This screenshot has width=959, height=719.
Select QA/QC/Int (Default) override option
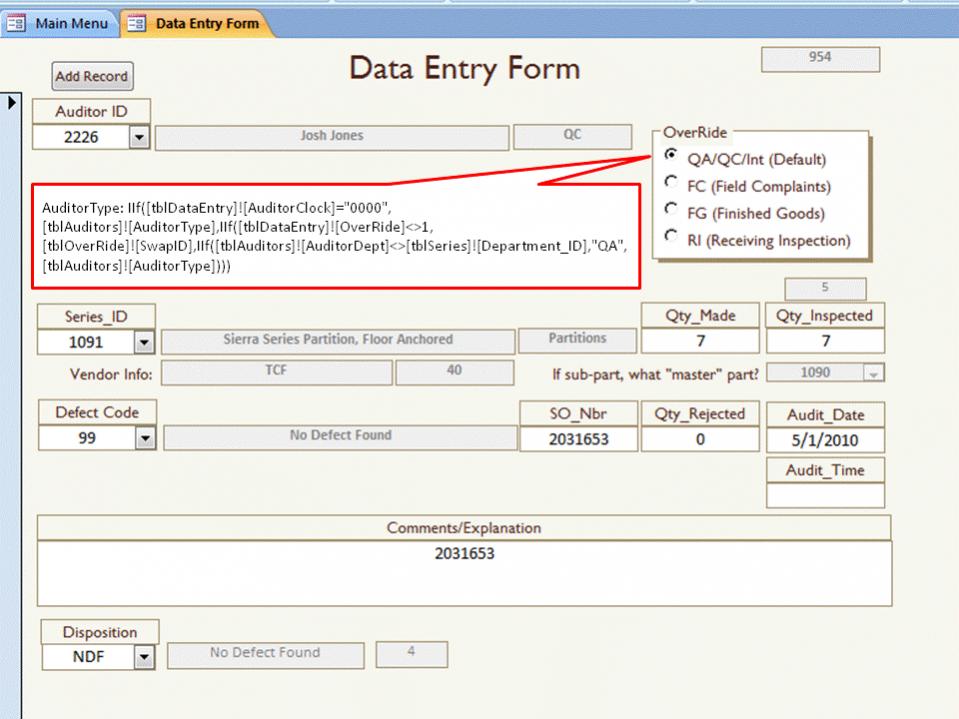pos(670,157)
